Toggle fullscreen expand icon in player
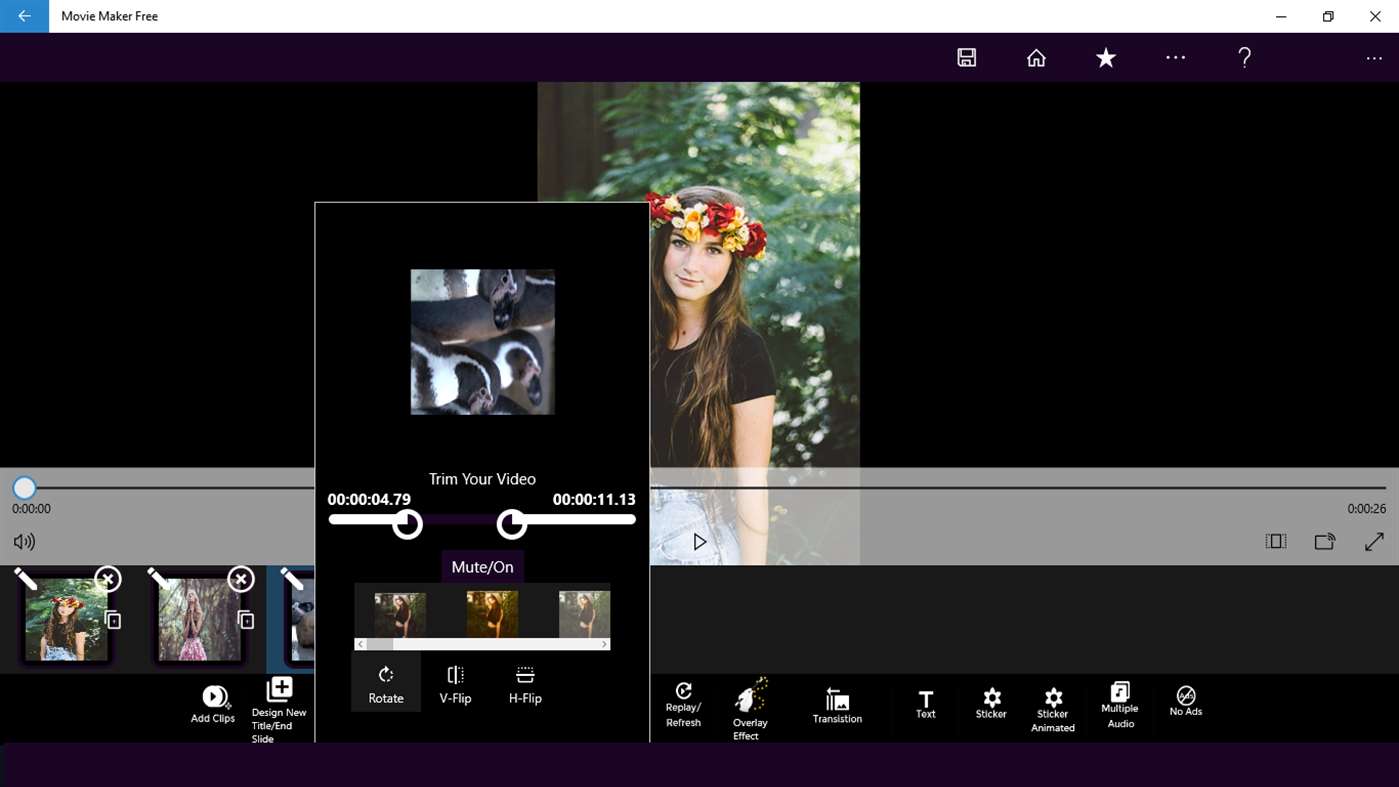The height and width of the screenshot is (787, 1399). [x=1374, y=541]
